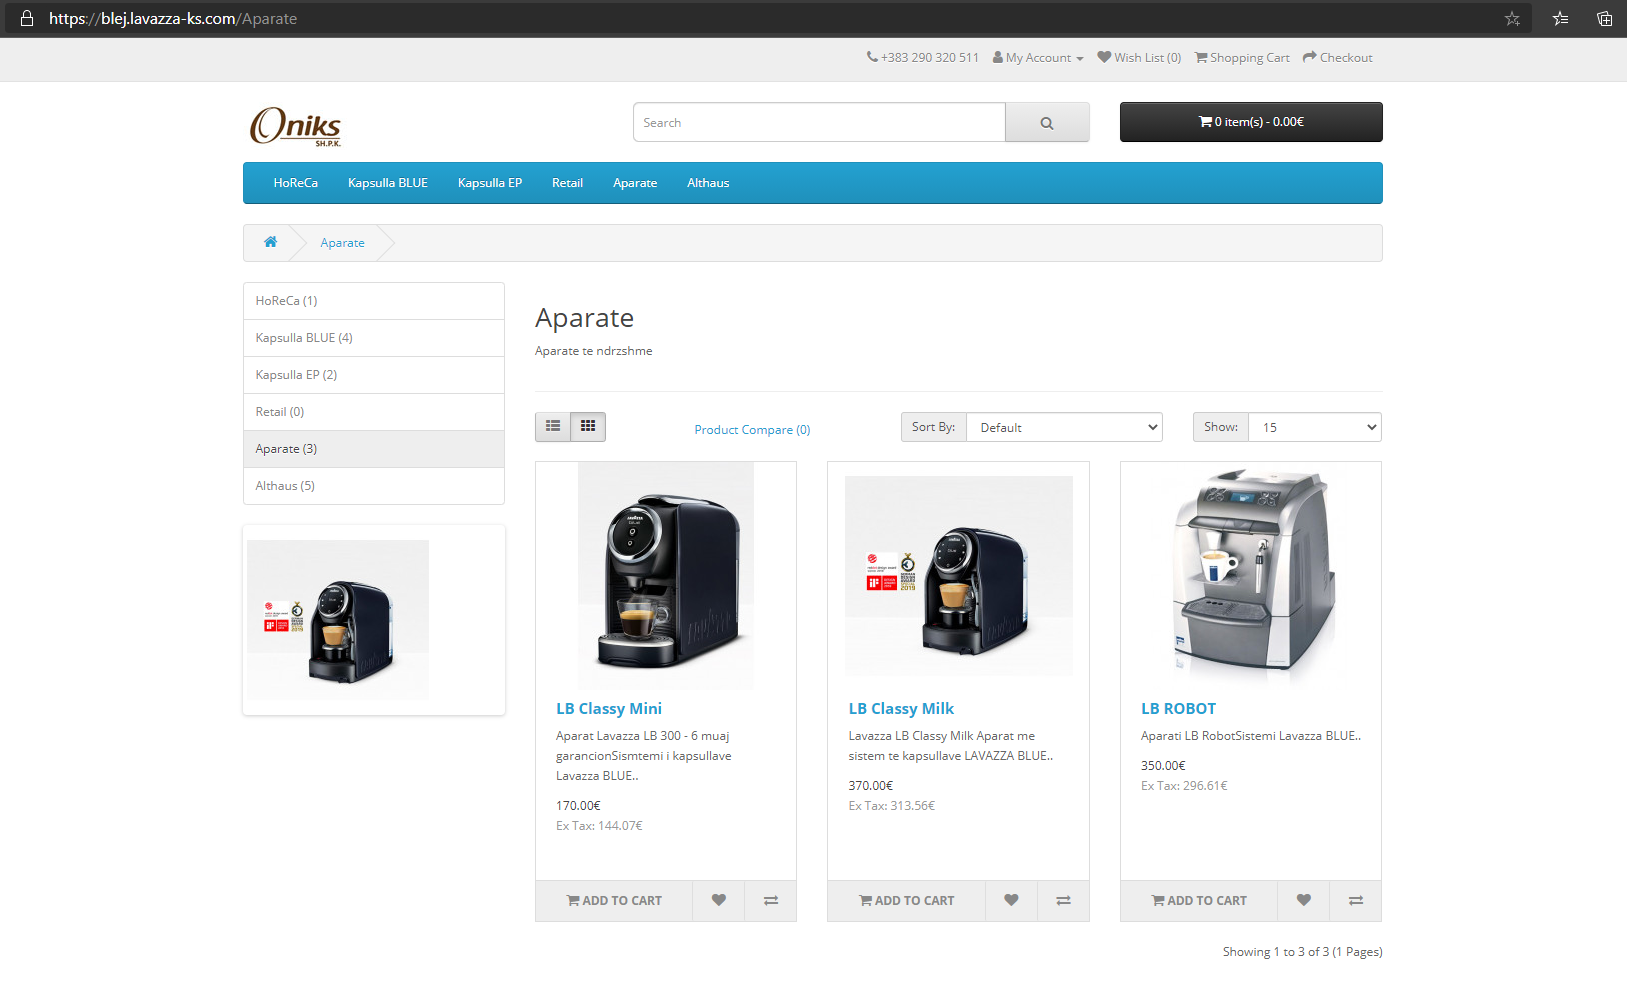Image resolution: width=1627 pixels, height=992 pixels.
Task: Add LB Classy Mini to cart
Action: [x=614, y=900]
